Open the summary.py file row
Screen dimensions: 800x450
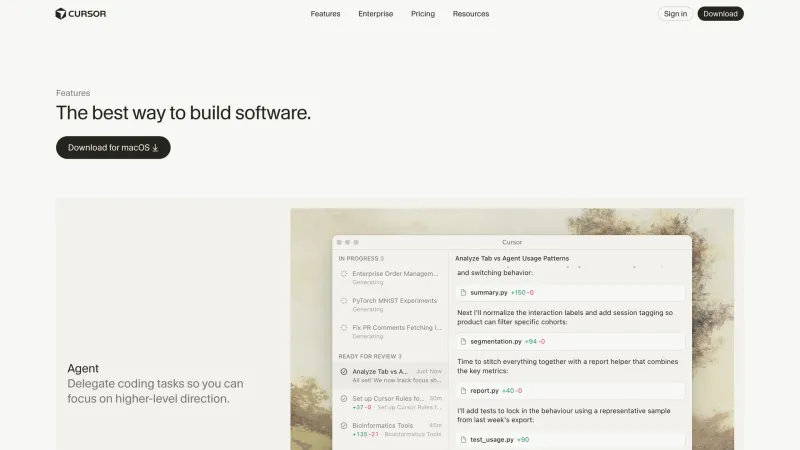[x=570, y=293]
